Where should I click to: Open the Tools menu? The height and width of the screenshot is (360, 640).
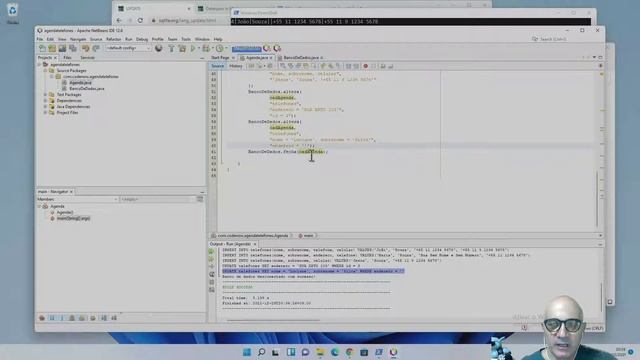pyautogui.click(x=186, y=39)
